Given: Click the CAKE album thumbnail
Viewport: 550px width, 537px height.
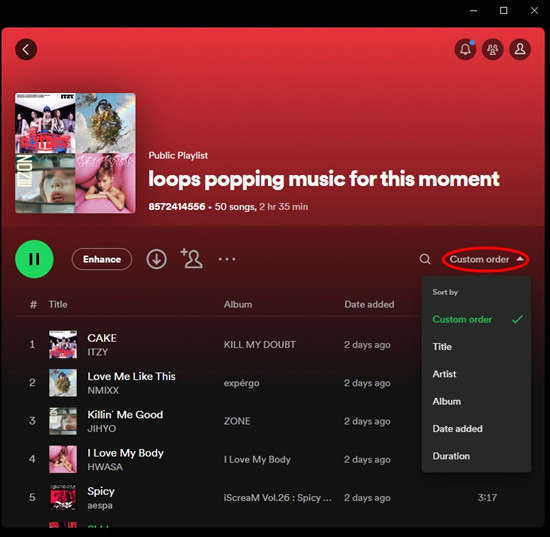Looking at the screenshot, I should pyautogui.click(x=63, y=344).
